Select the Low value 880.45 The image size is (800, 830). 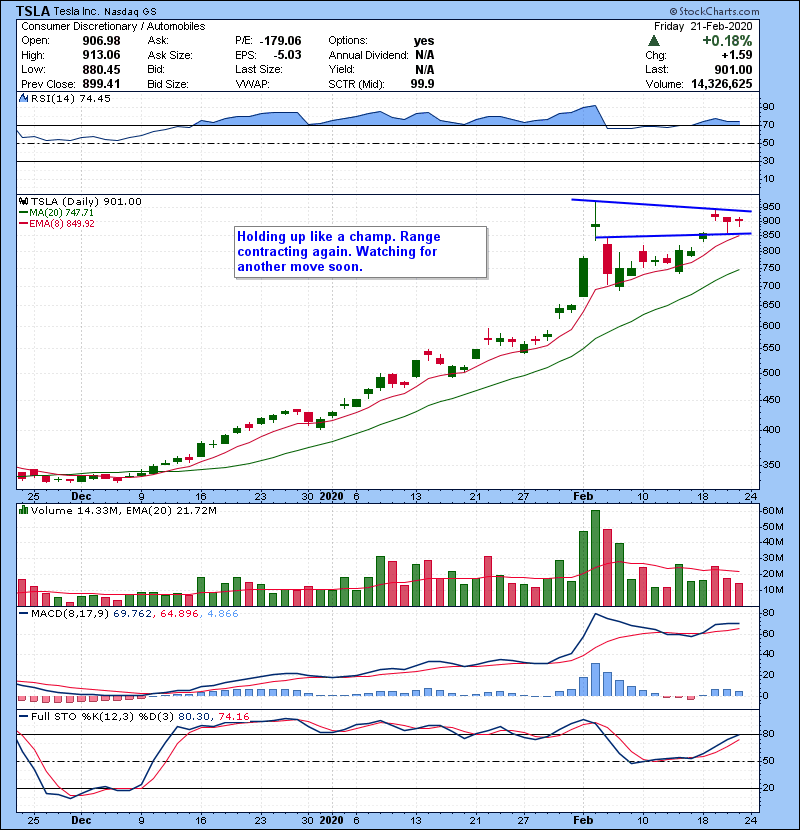click(x=101, y=69)
